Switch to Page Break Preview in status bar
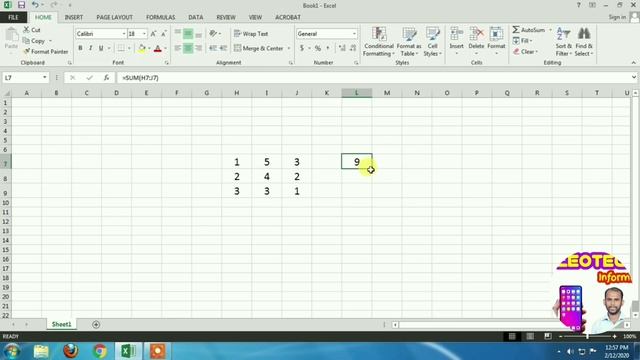 pyautogui.click(x=548, y=336)
